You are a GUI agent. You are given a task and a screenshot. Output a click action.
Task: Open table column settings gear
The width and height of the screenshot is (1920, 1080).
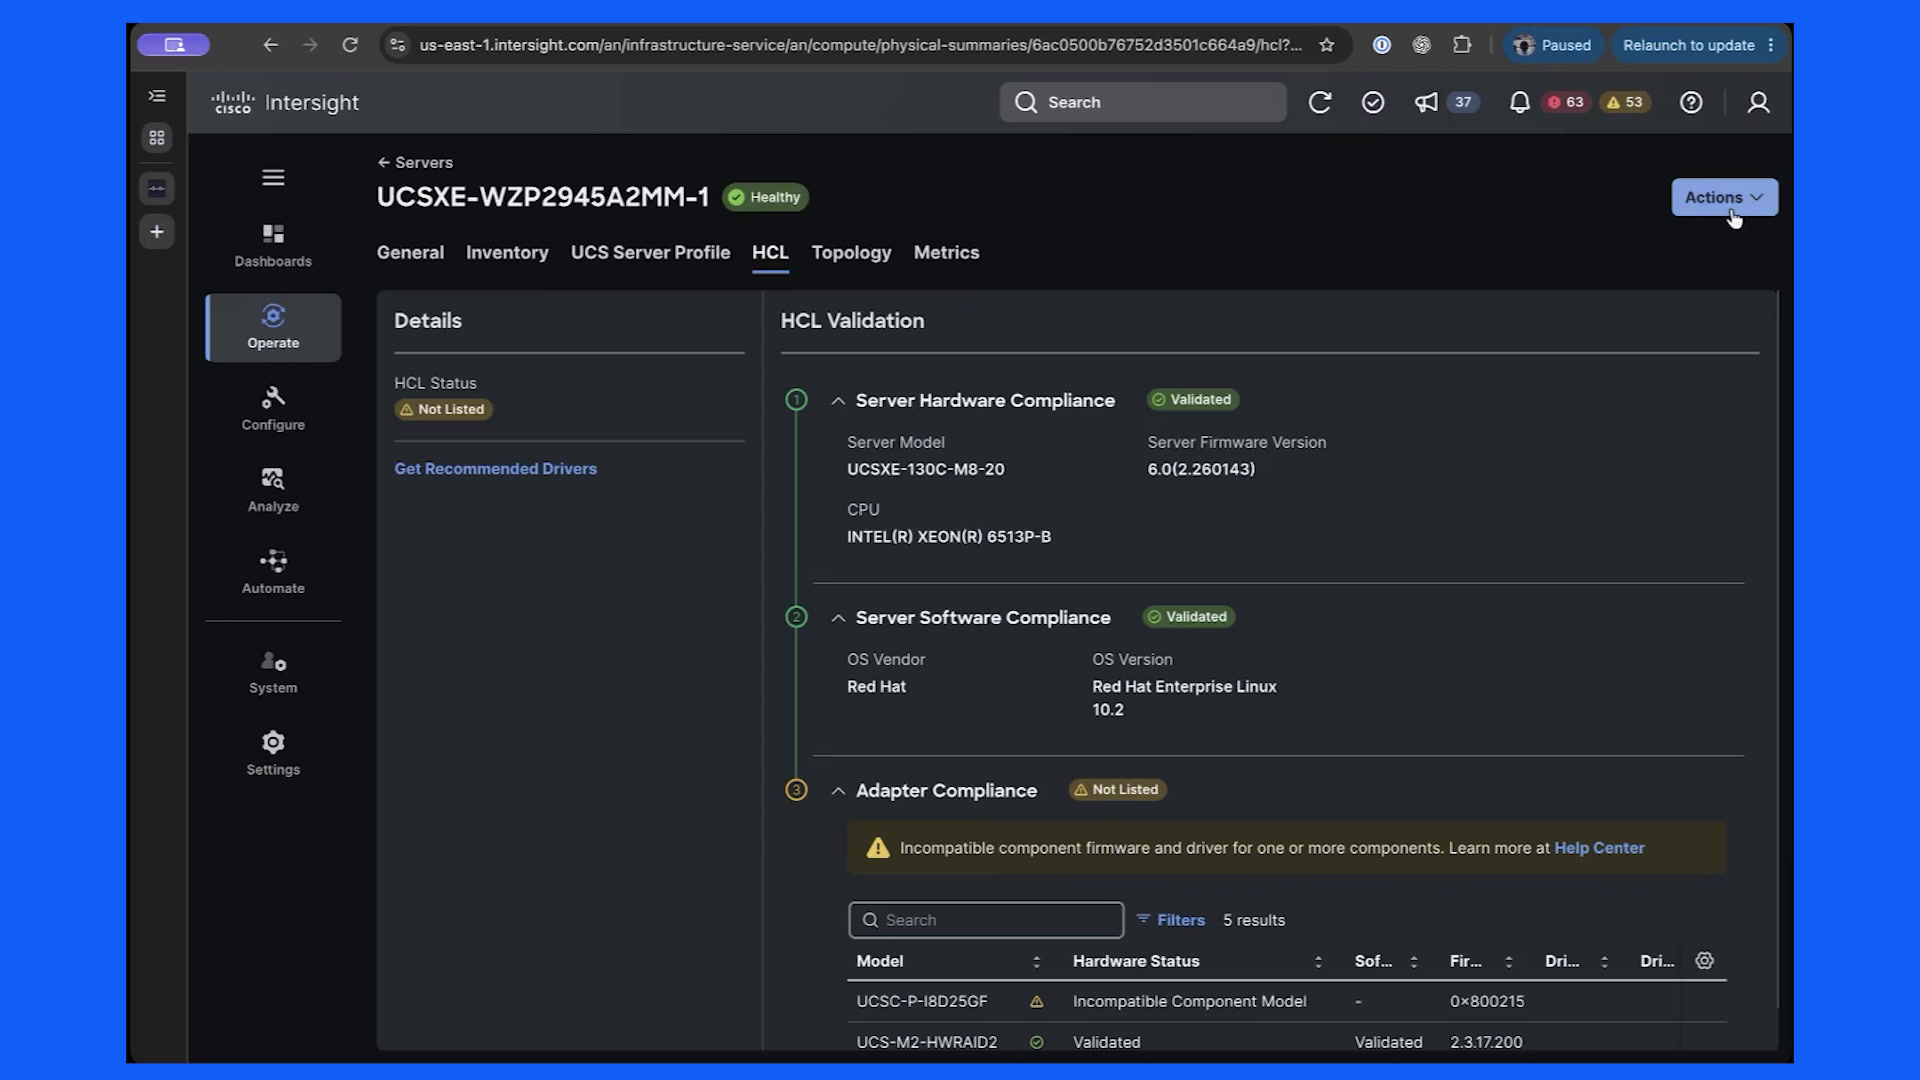point(1705,960)
